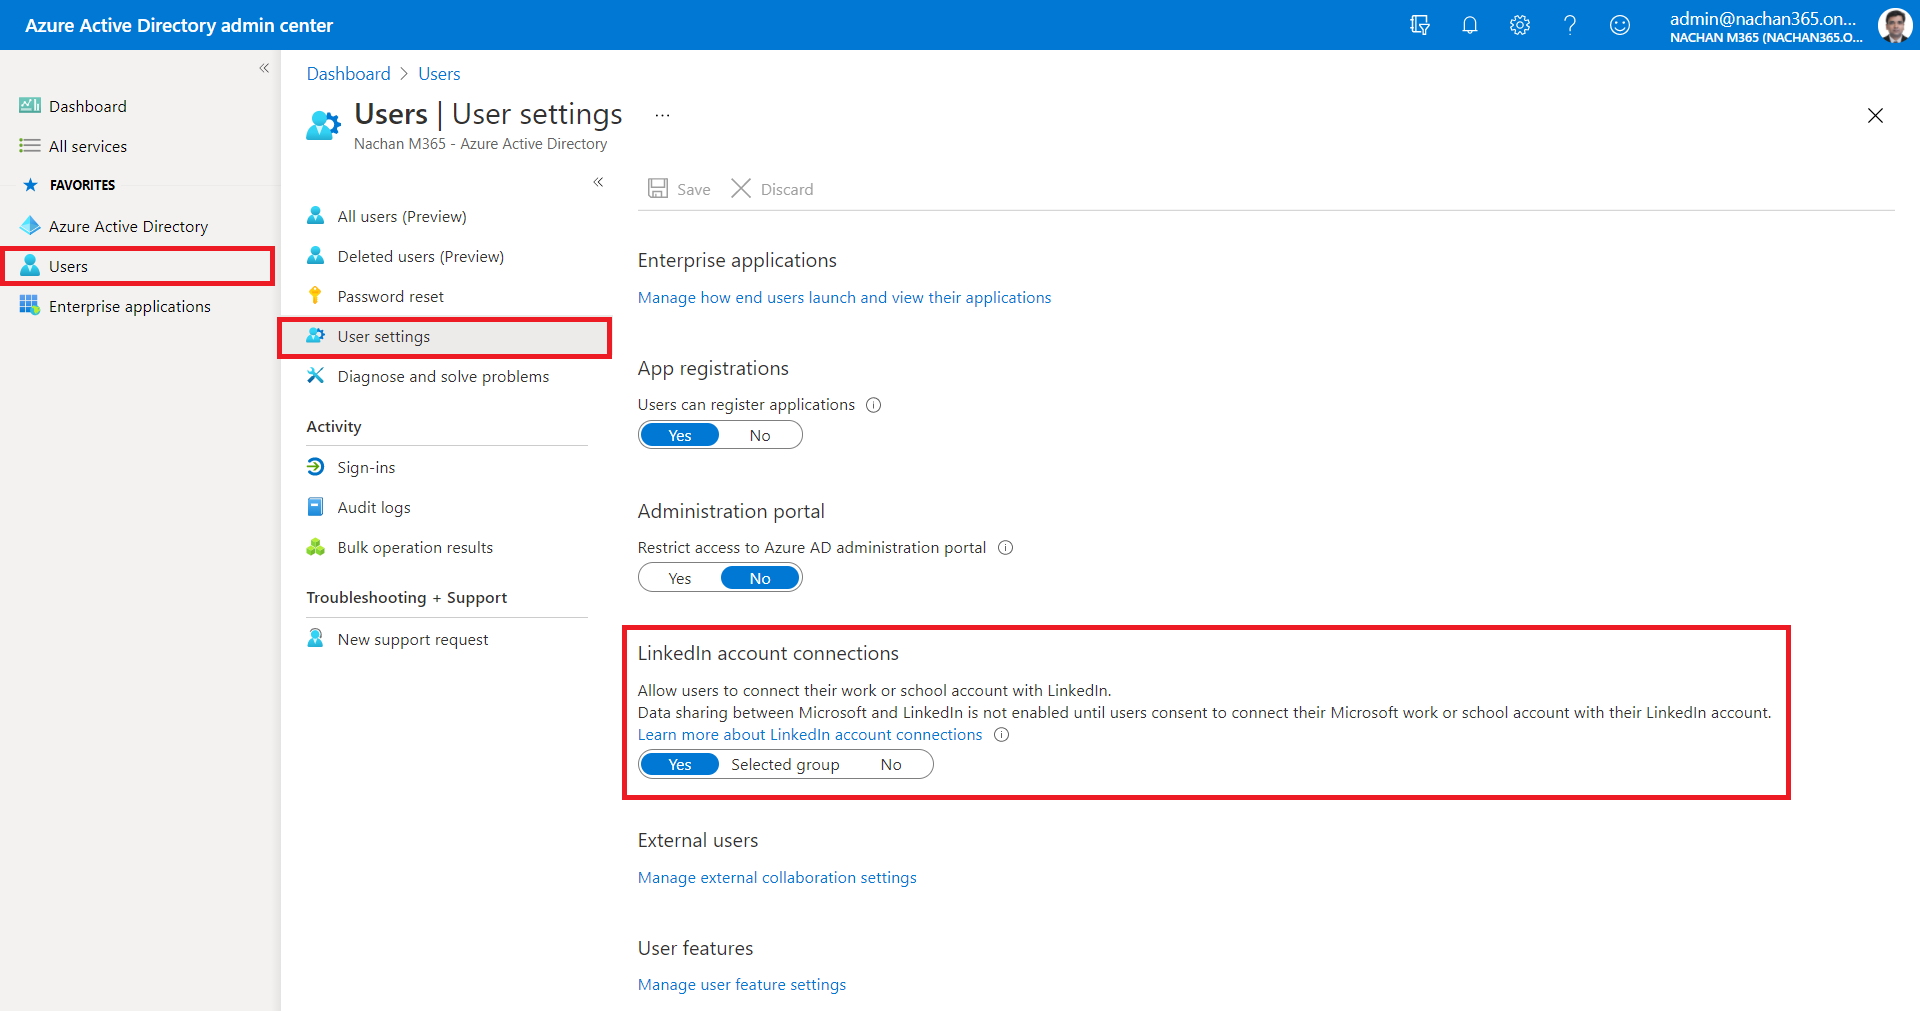Image resolution: width=1920 pixels, height=1011 pixels.
Task: Open portal settings gear icon
Action: pos(1519,25)
